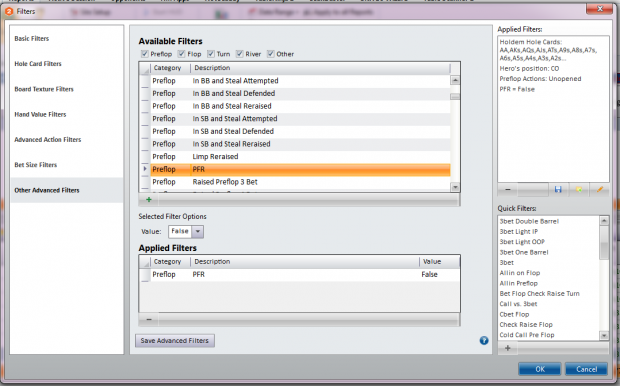
Task: Choose 'Call vs. 3bet' quick filter
Action: [x=518, y=304]
